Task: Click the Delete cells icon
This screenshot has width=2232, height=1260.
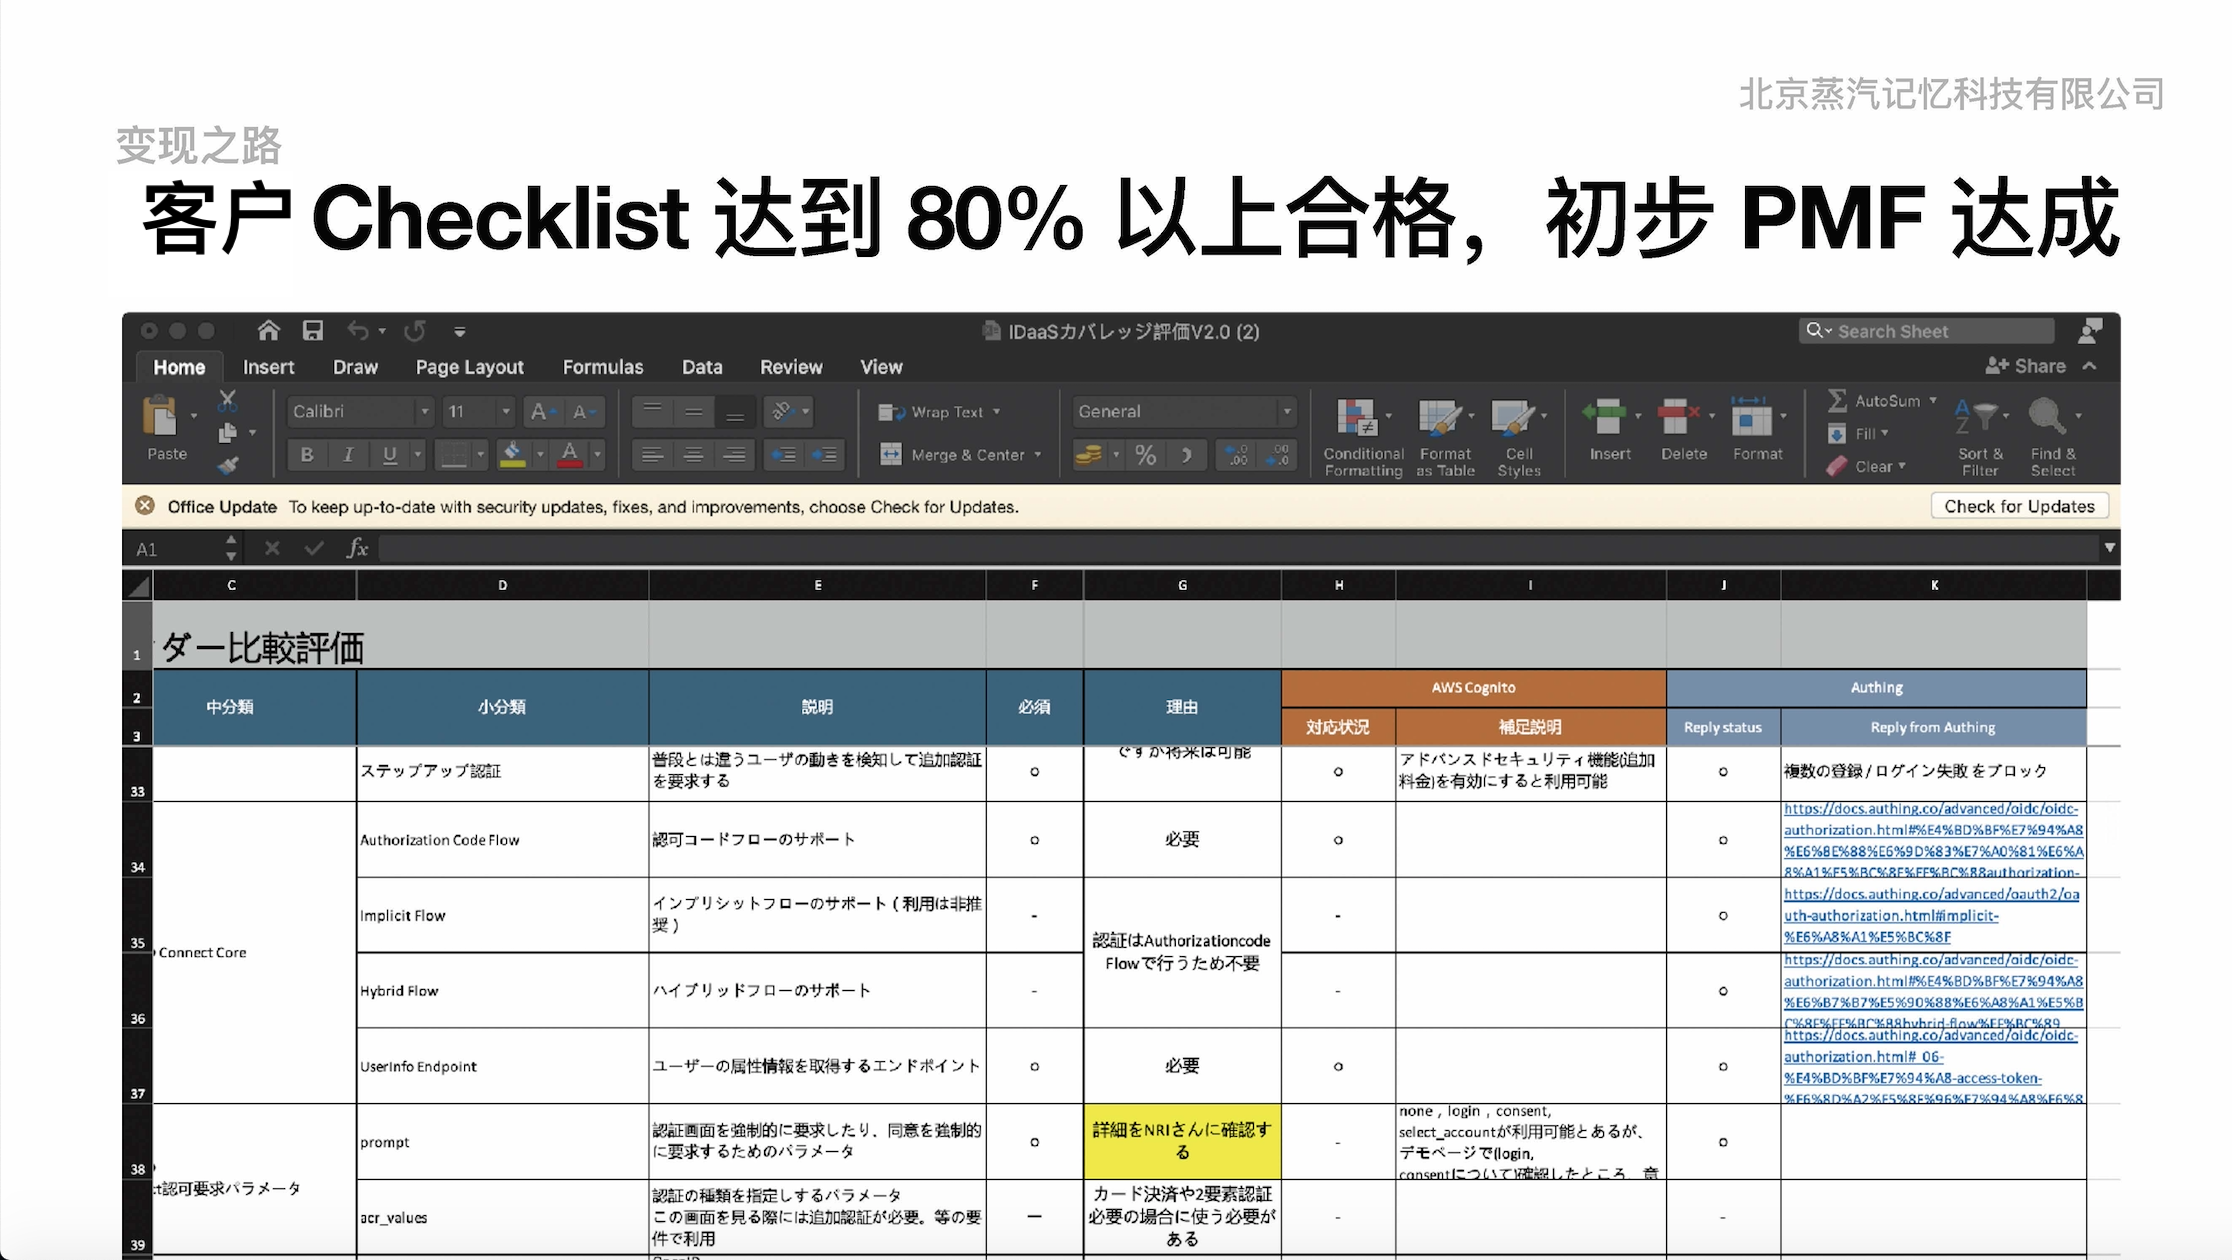Action: (x=1678, y=416)
